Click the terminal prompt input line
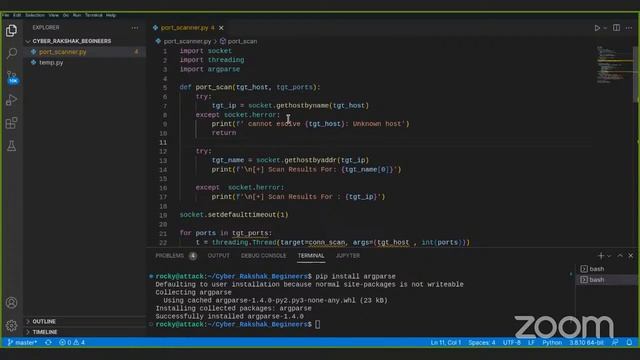 [x=318, y=324]
